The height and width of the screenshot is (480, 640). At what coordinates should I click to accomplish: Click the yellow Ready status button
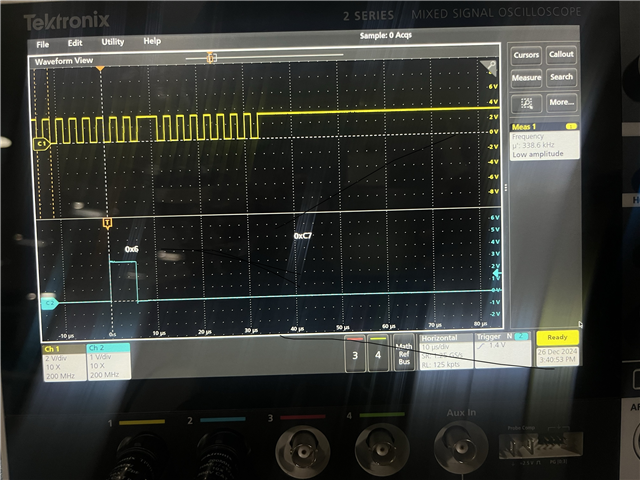pos(557,338)
